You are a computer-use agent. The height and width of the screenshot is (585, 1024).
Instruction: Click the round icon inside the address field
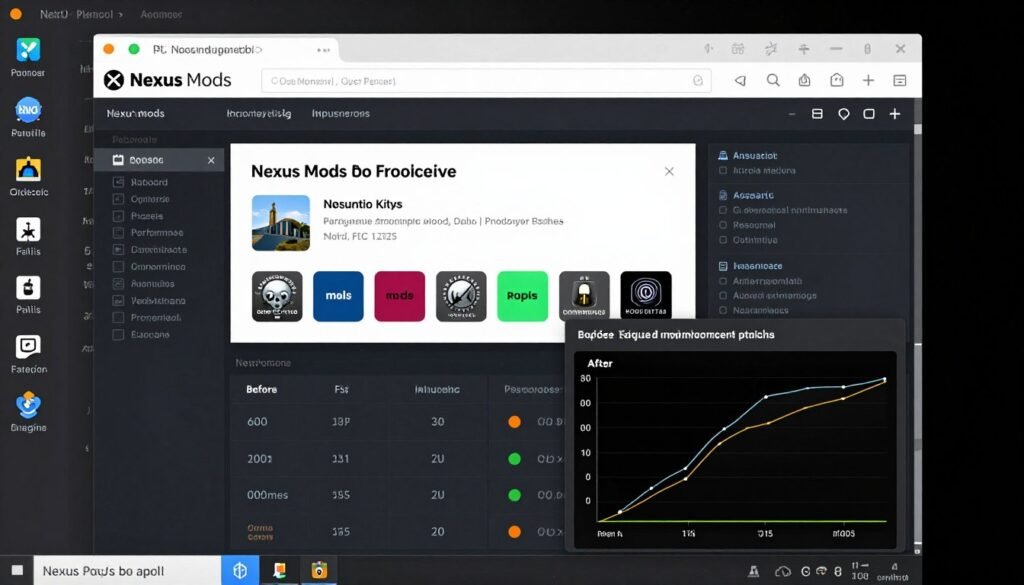(698, 81)
